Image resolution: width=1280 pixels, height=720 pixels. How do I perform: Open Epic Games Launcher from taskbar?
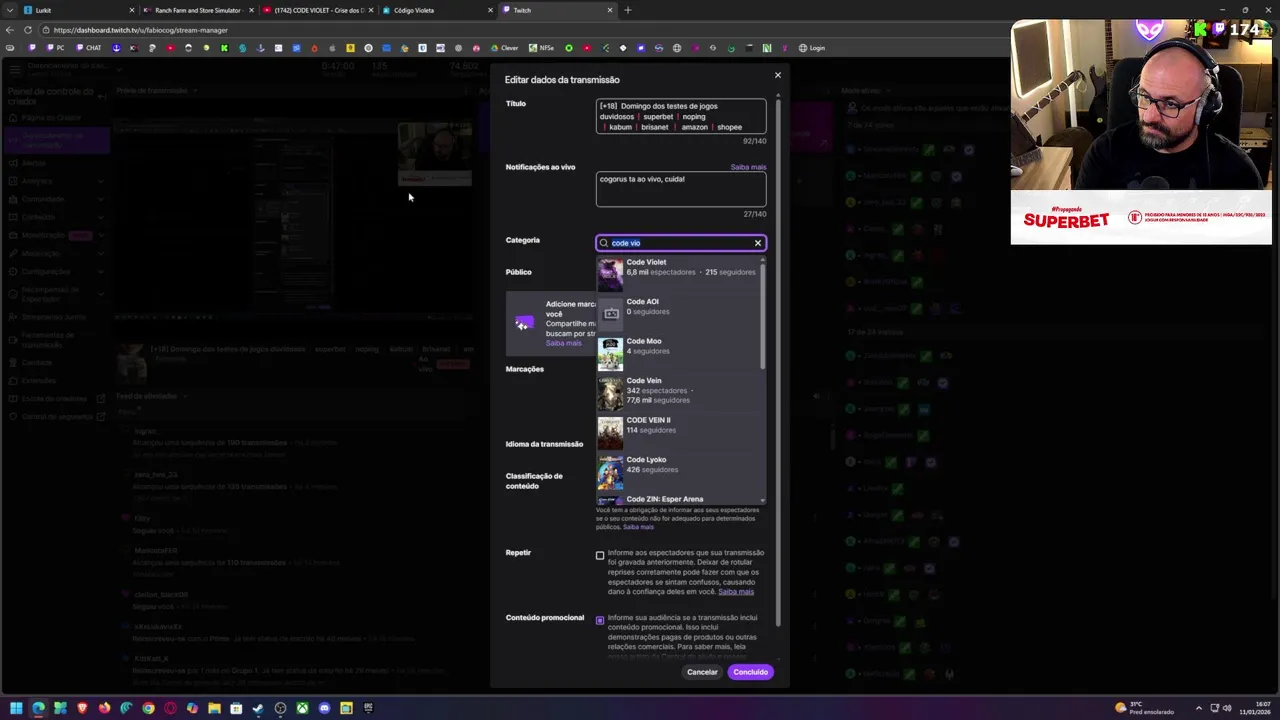tap(368, 709)
